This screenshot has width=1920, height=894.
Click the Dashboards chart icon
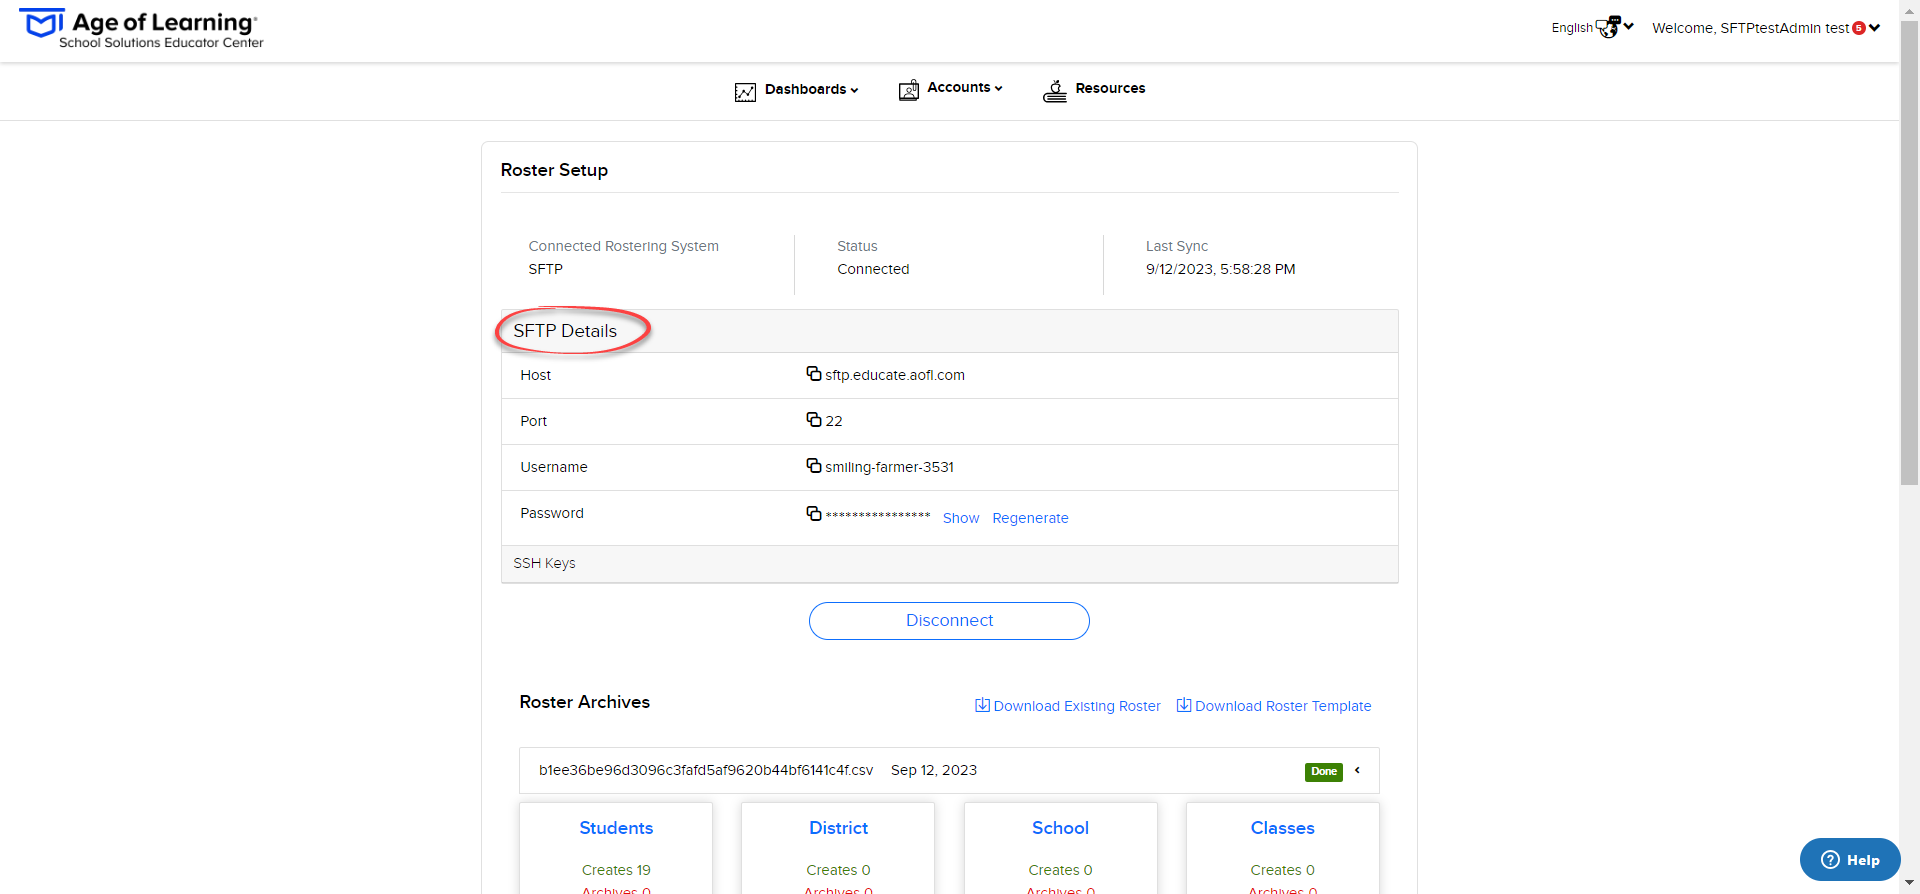pos(745,92)
